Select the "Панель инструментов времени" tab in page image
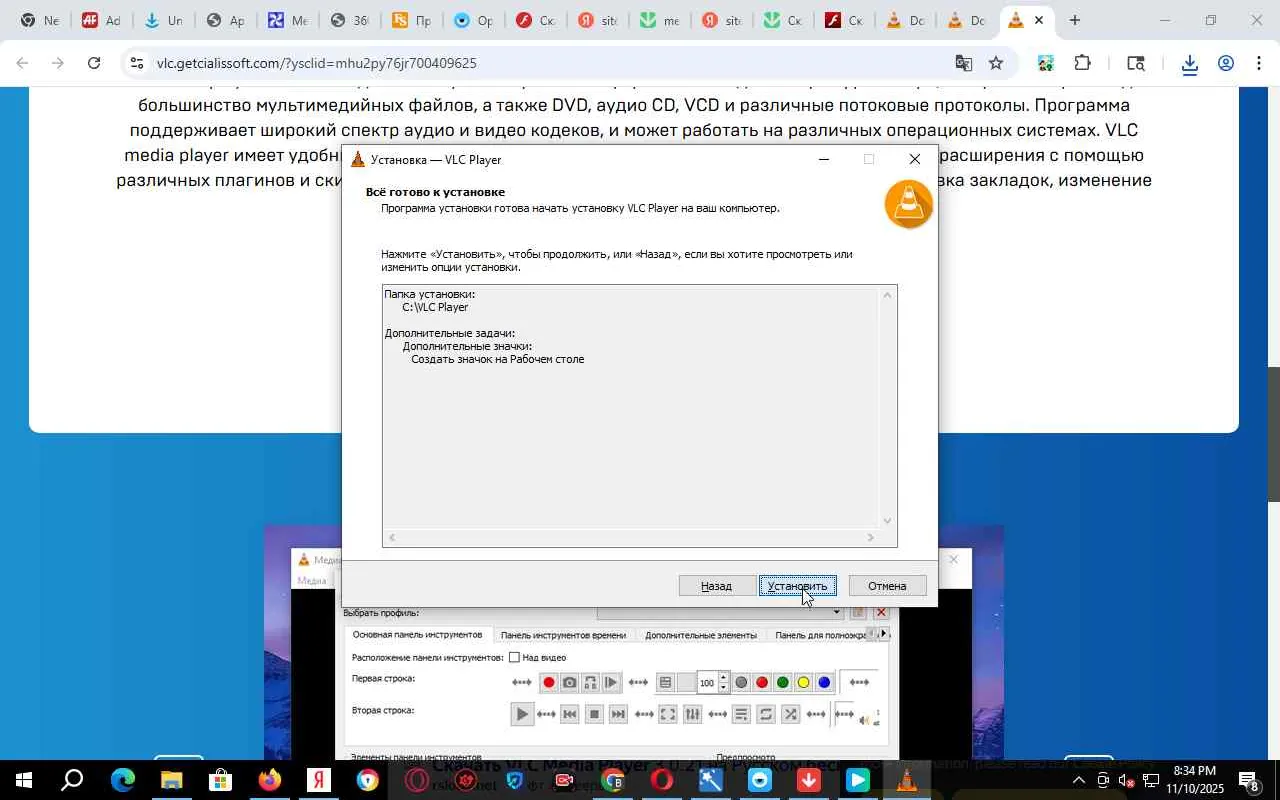 pyautogui.click(x=563, y=635)
